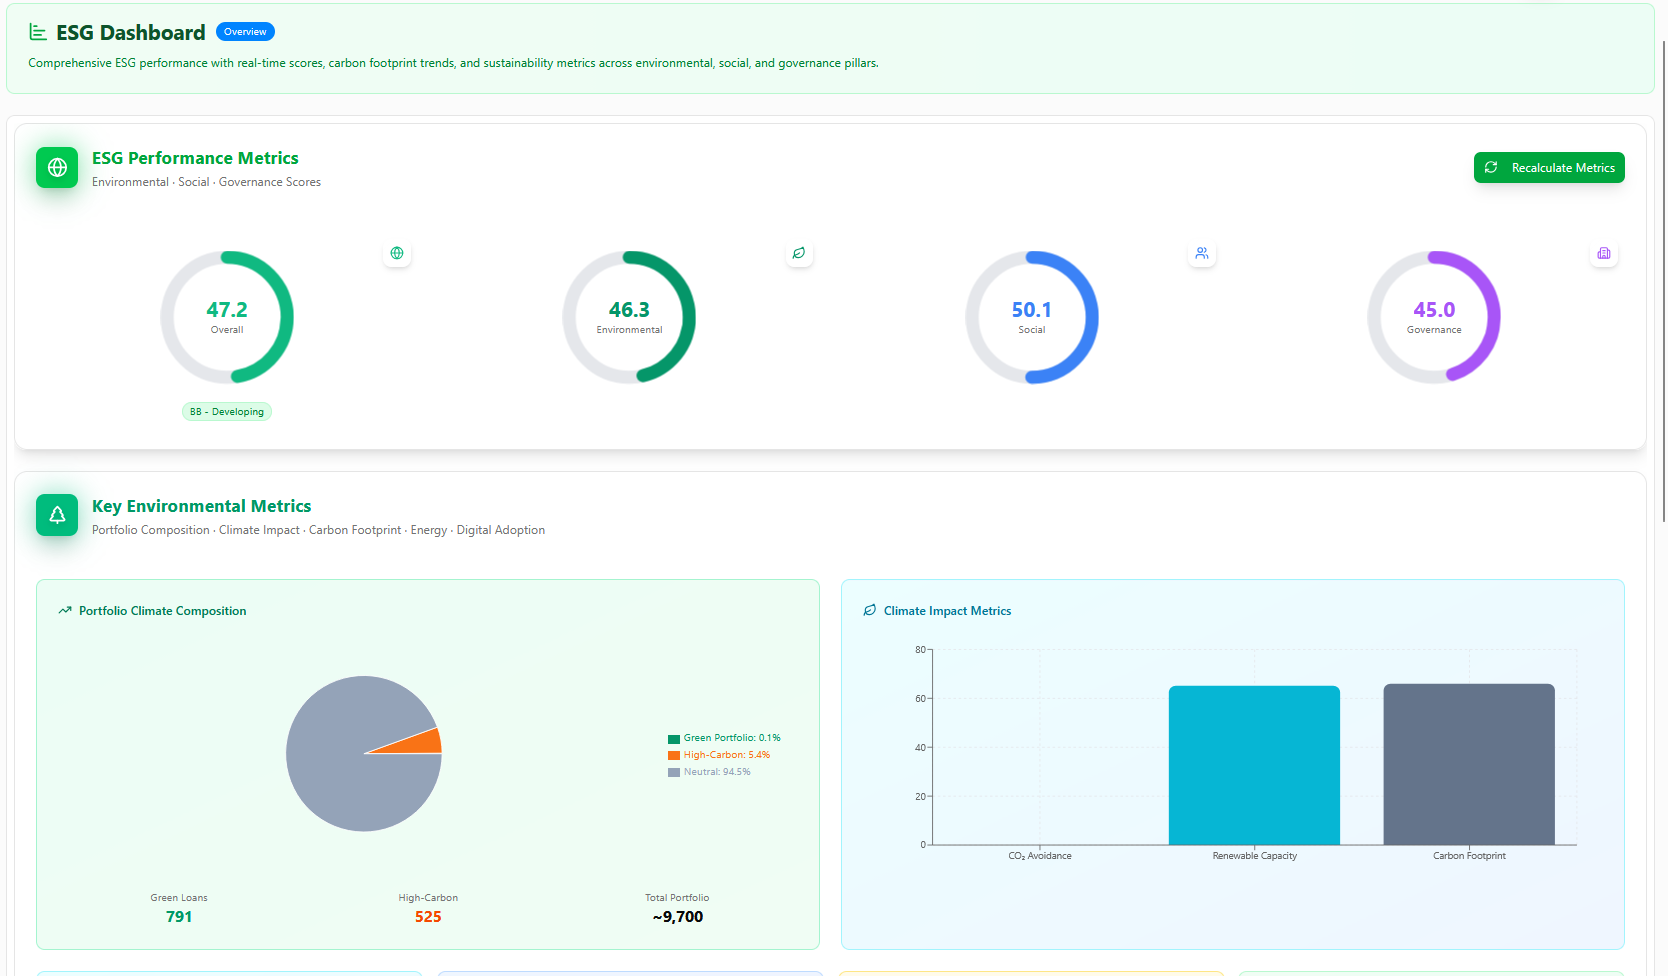Toggle the Neutral legend entry
Viewport: 1668px width, 976px height.
click(710, 771)
